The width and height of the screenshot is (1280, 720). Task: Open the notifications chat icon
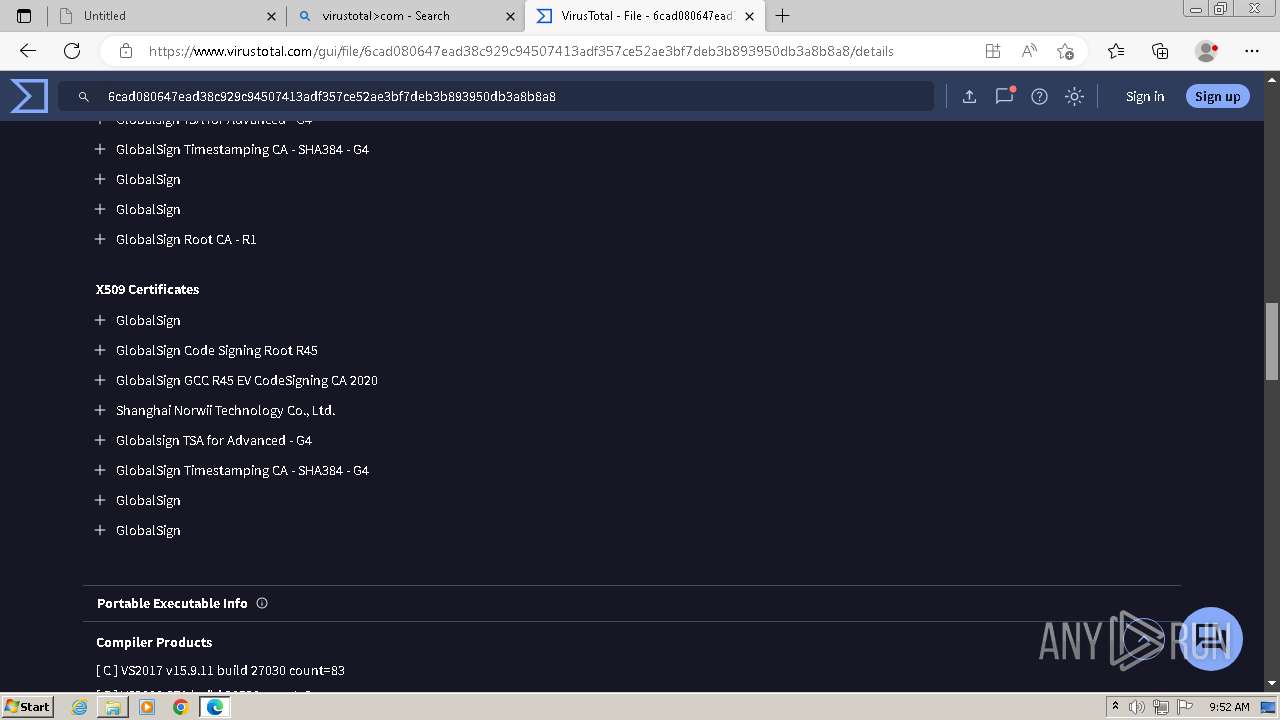coord(1004,96)
